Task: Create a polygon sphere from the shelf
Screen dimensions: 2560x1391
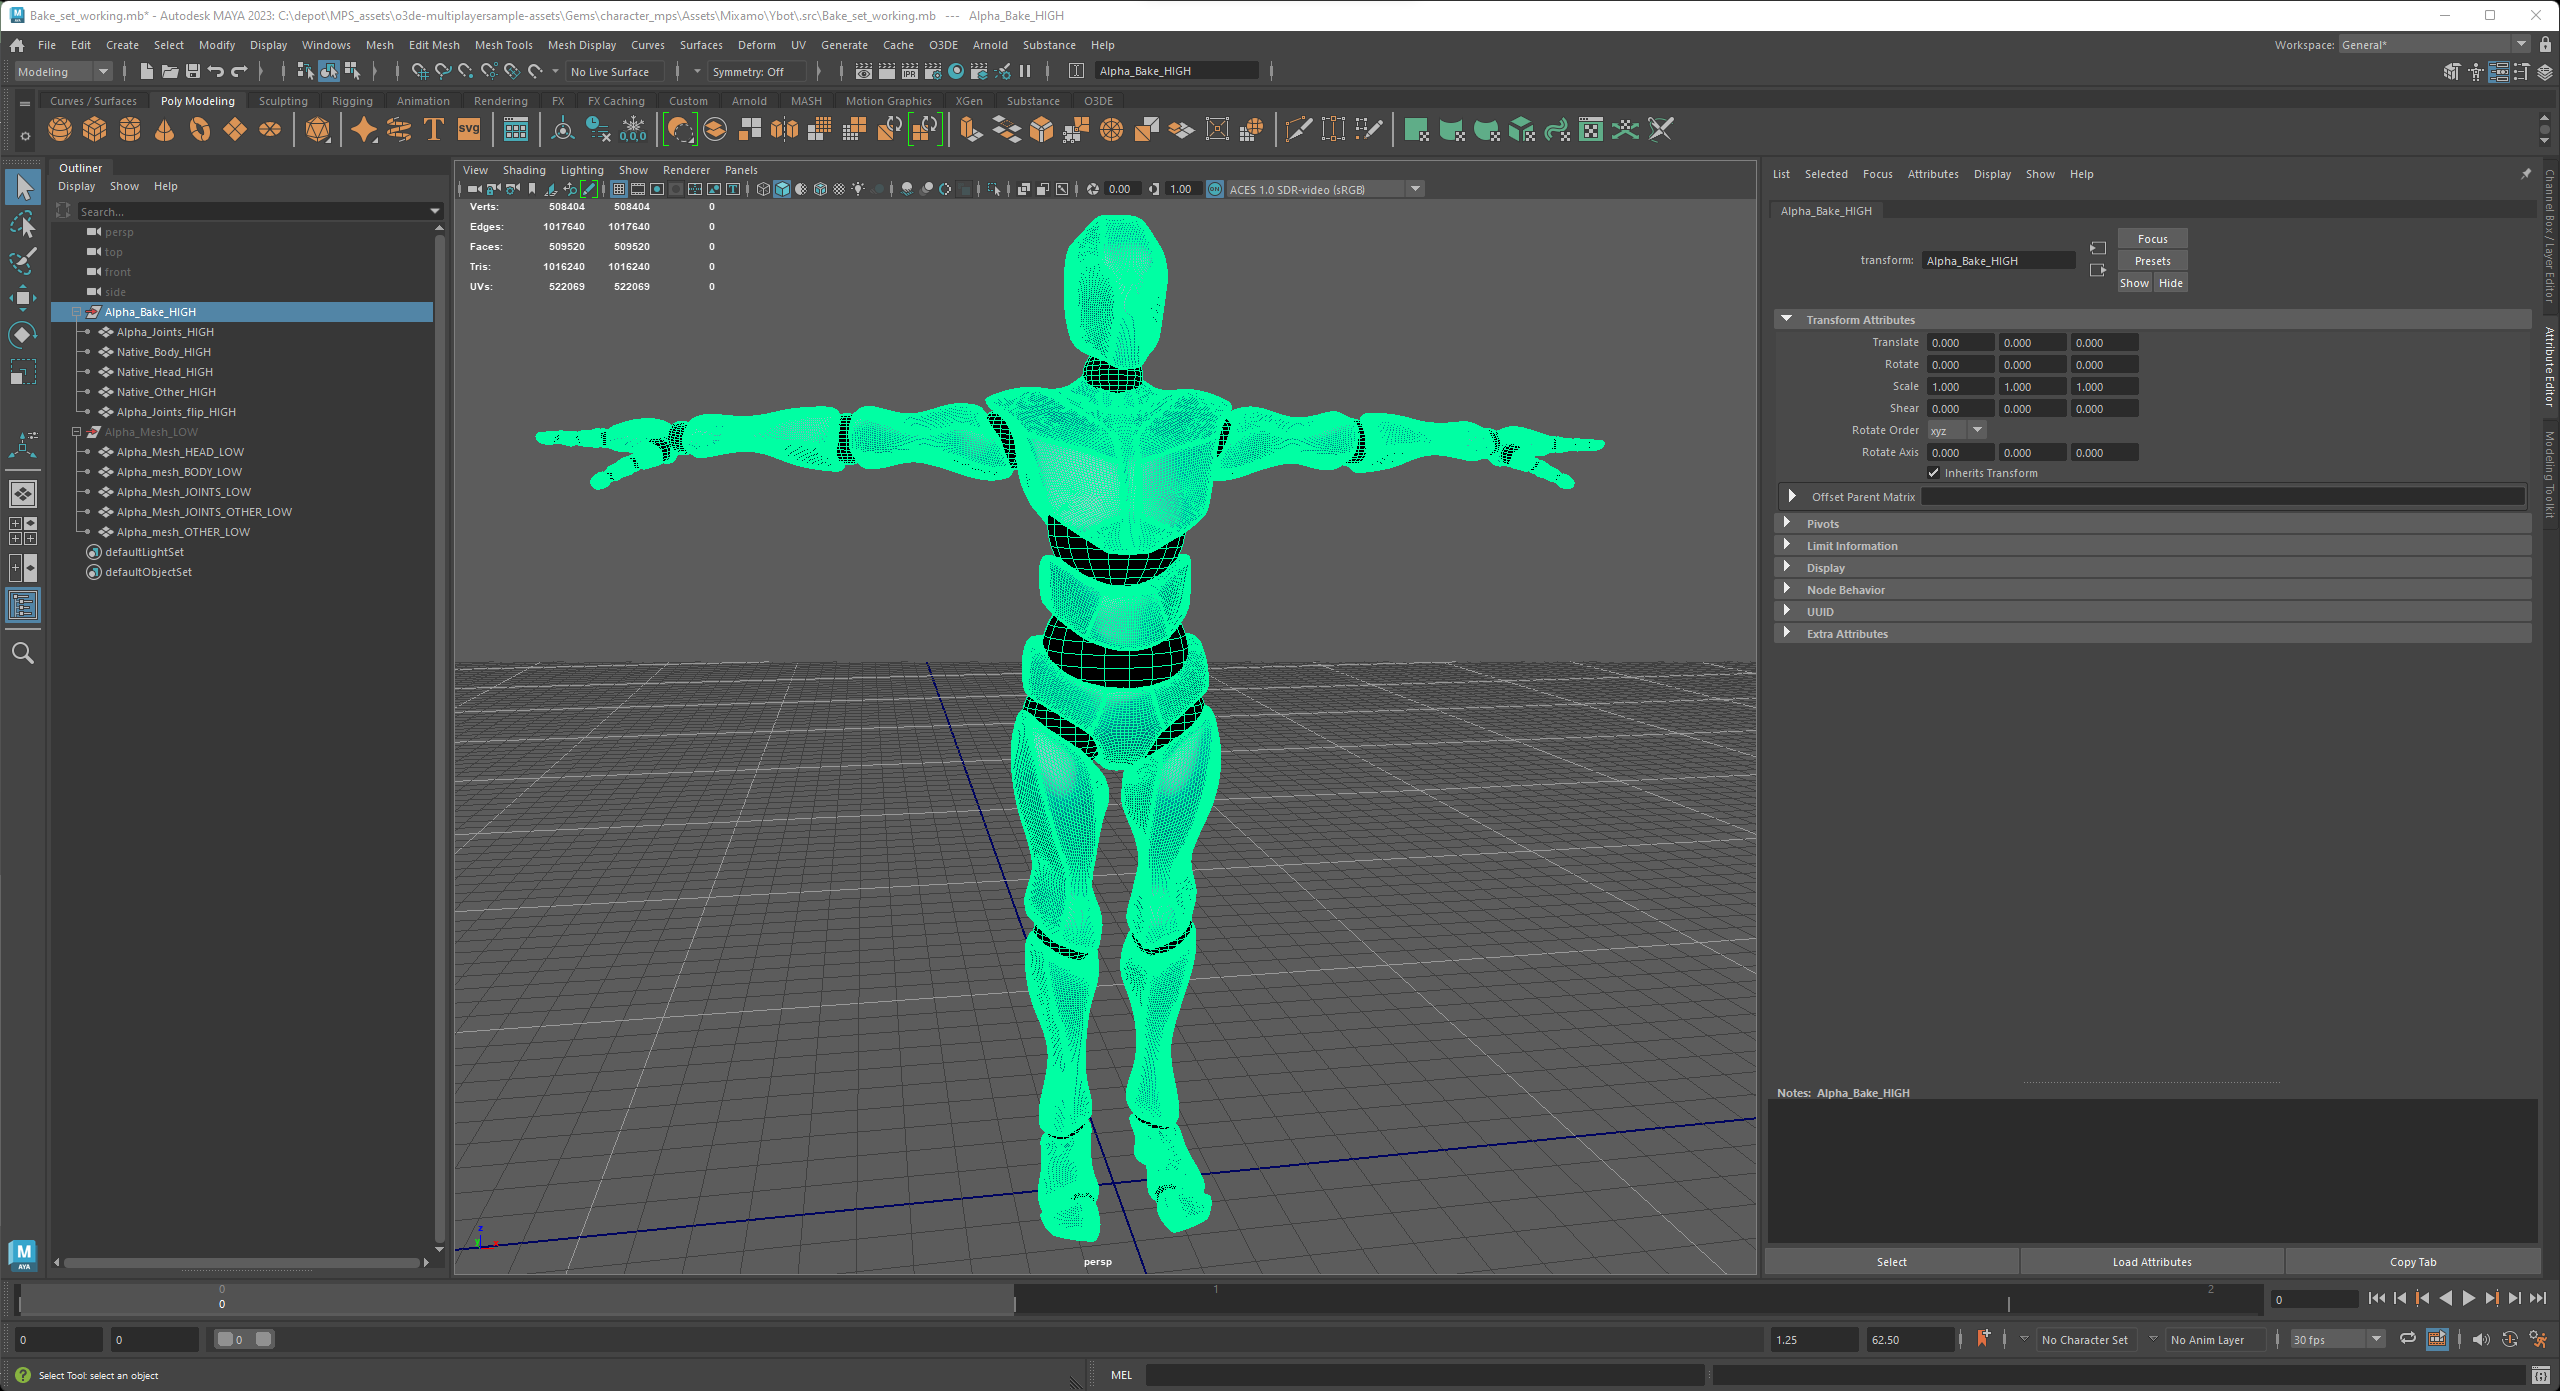Action: coord(60,130)
